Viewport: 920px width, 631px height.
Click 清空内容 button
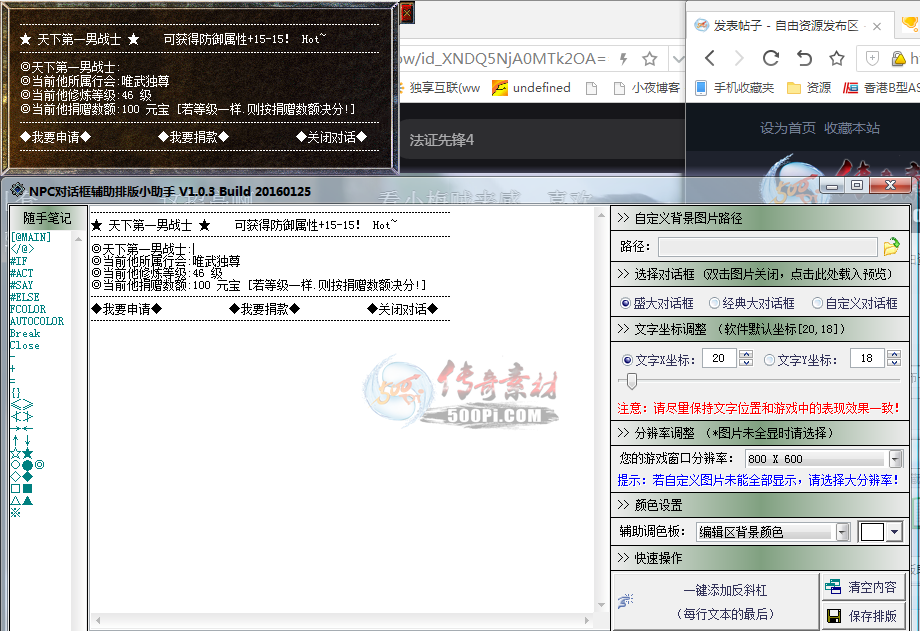pos(862,586)
